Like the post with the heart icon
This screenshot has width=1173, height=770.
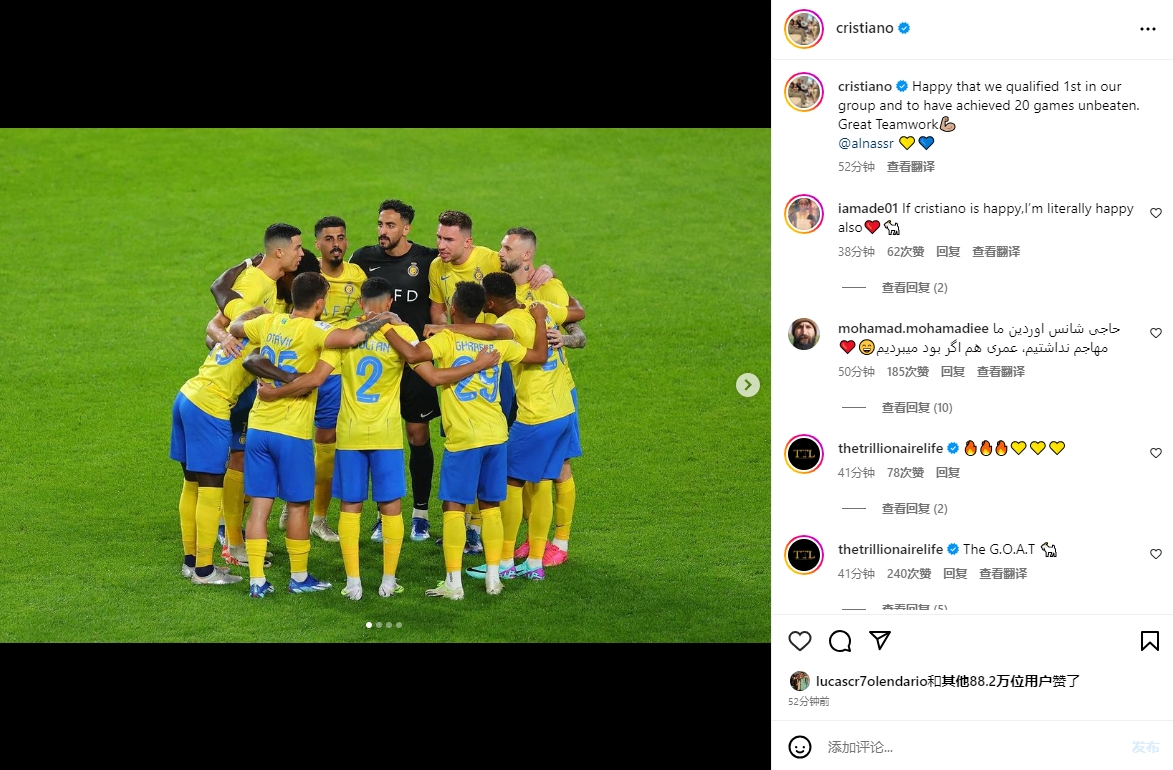click(800, 641)
